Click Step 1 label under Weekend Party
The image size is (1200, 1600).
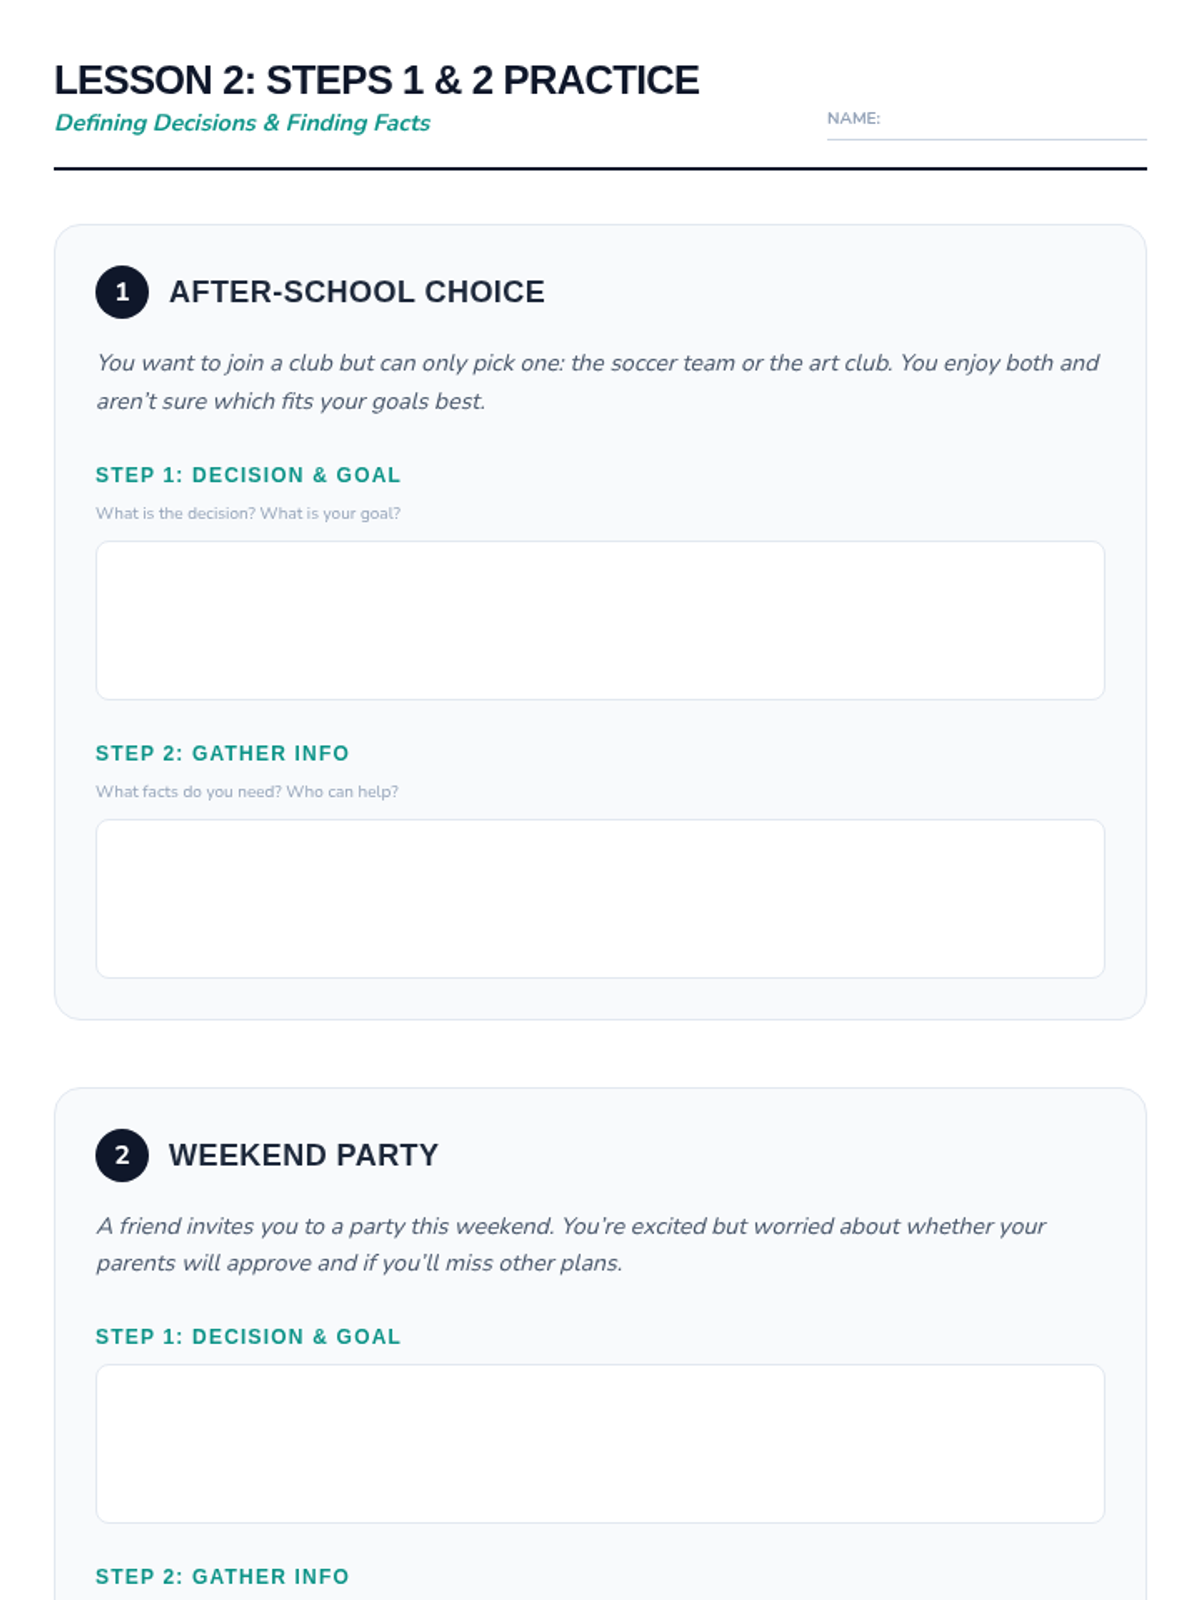pyautogui.click(x=248, y=1337)
